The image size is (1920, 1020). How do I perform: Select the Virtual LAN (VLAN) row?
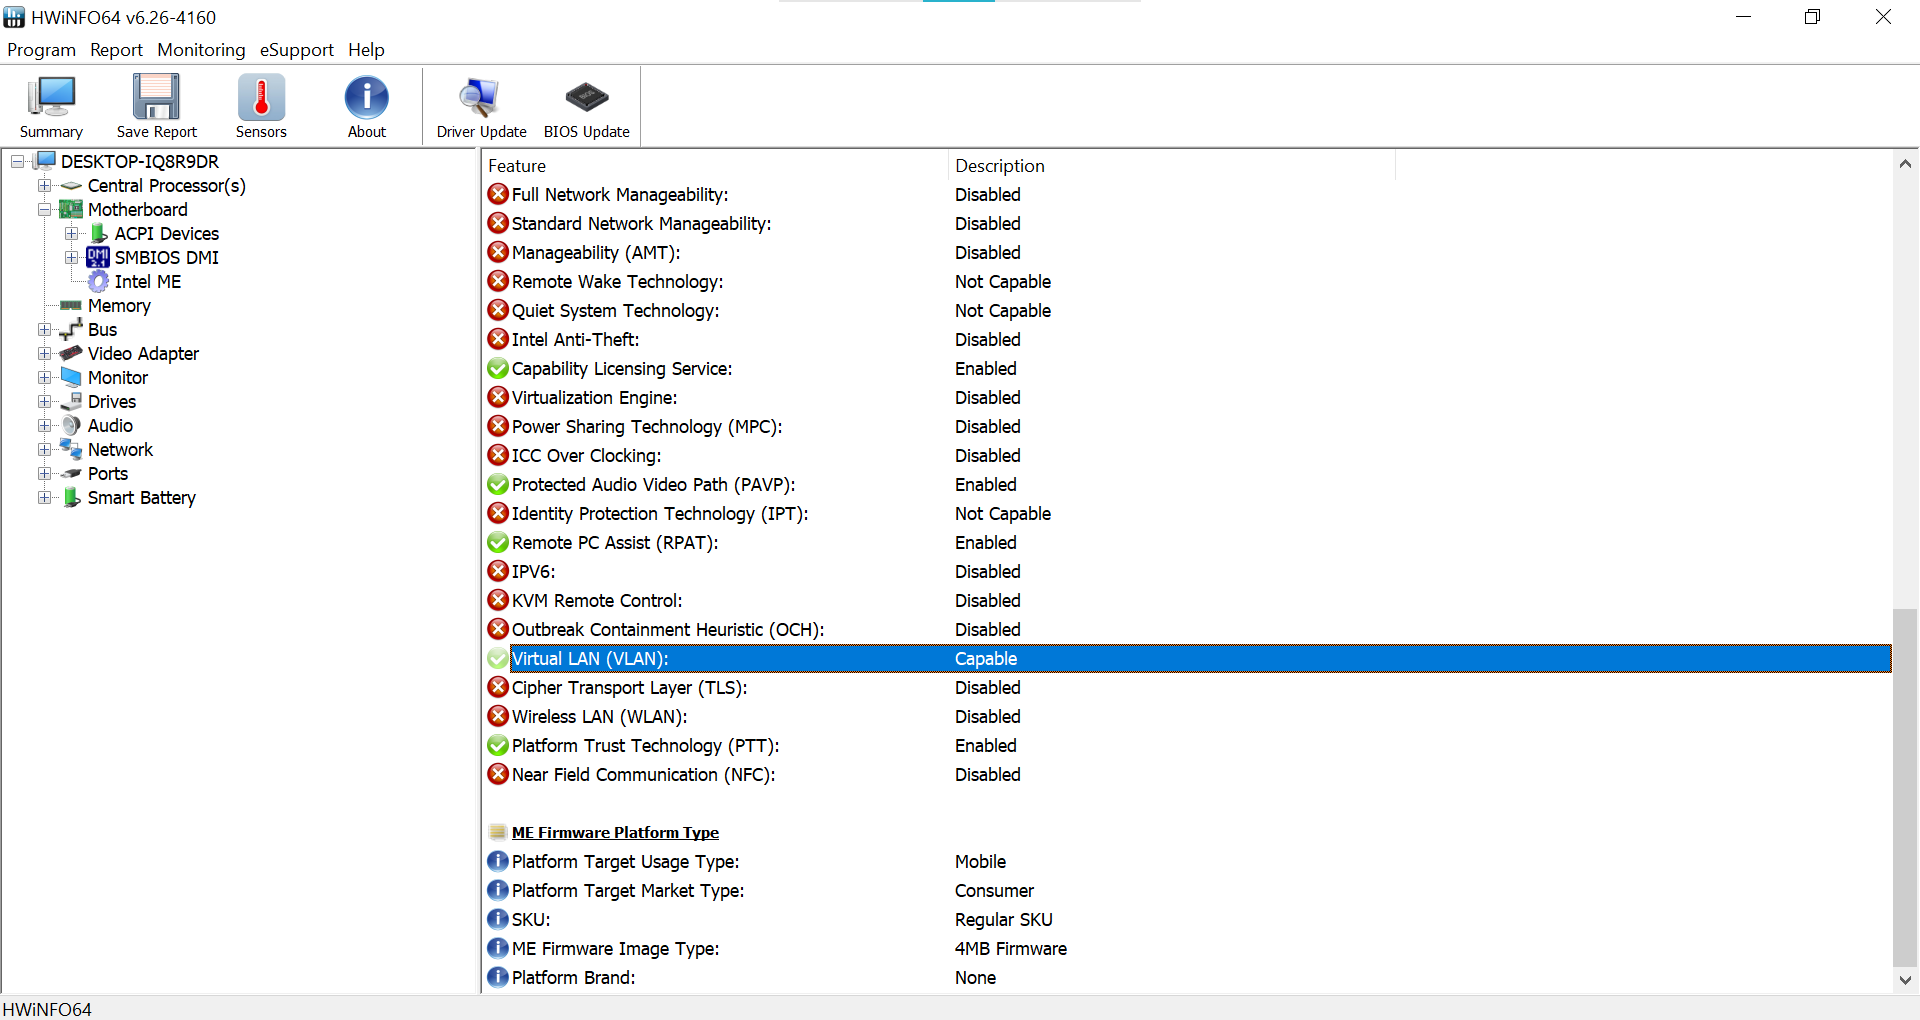point(1187,658)
